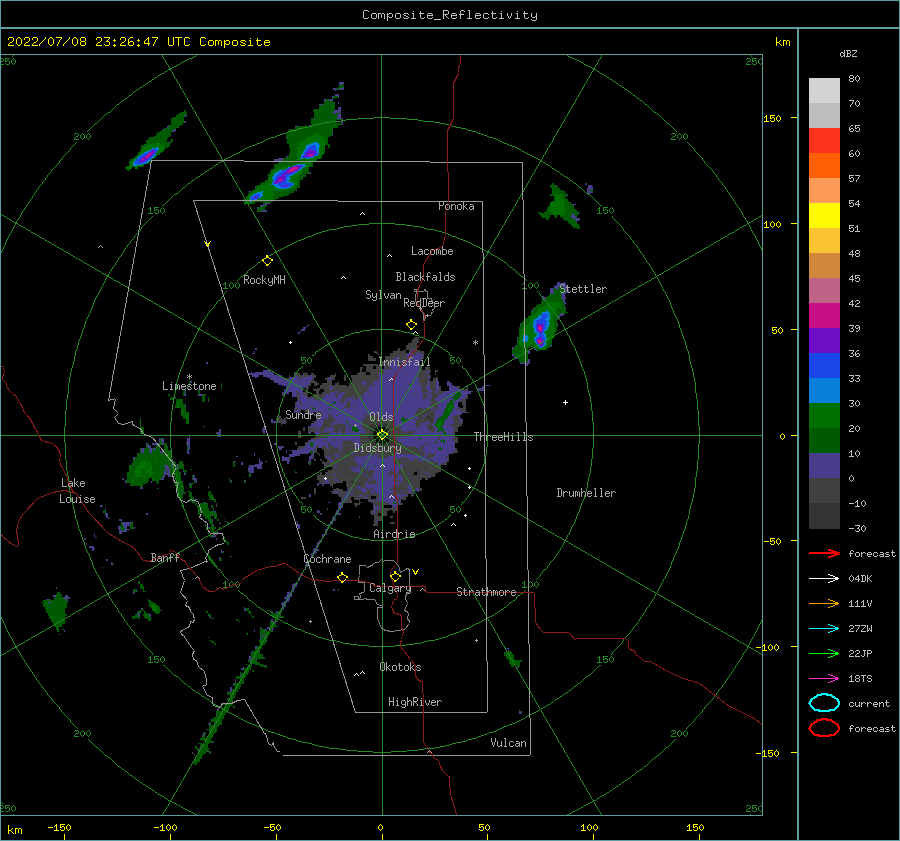The height and width of the screenshot is (841, 900).
Task: Click the yellow radar site marker at center
Action: click(382, 435)
